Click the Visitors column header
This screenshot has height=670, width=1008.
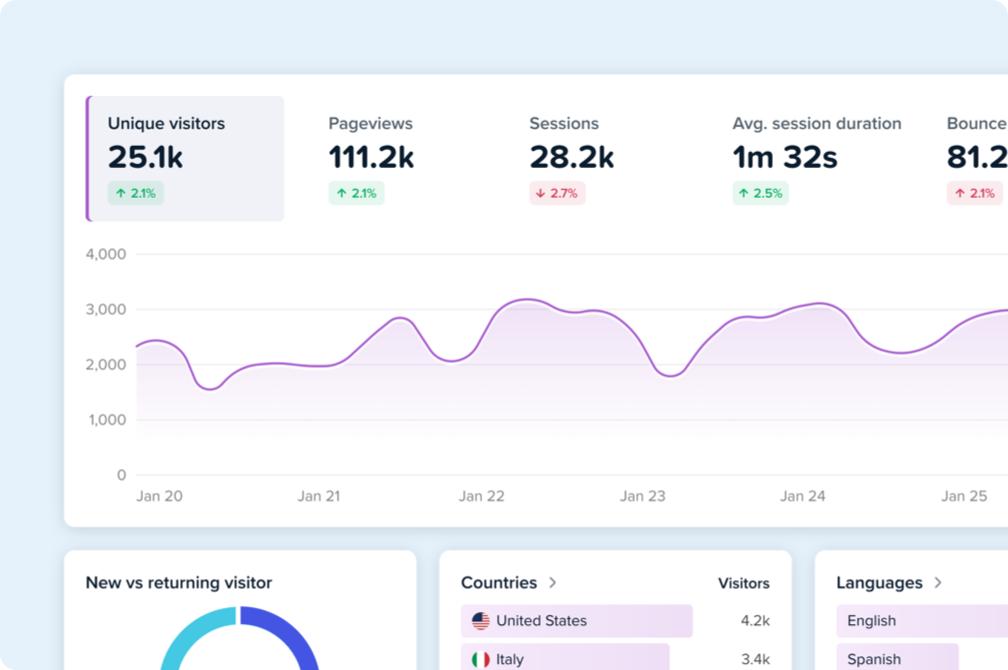[744, 582]
